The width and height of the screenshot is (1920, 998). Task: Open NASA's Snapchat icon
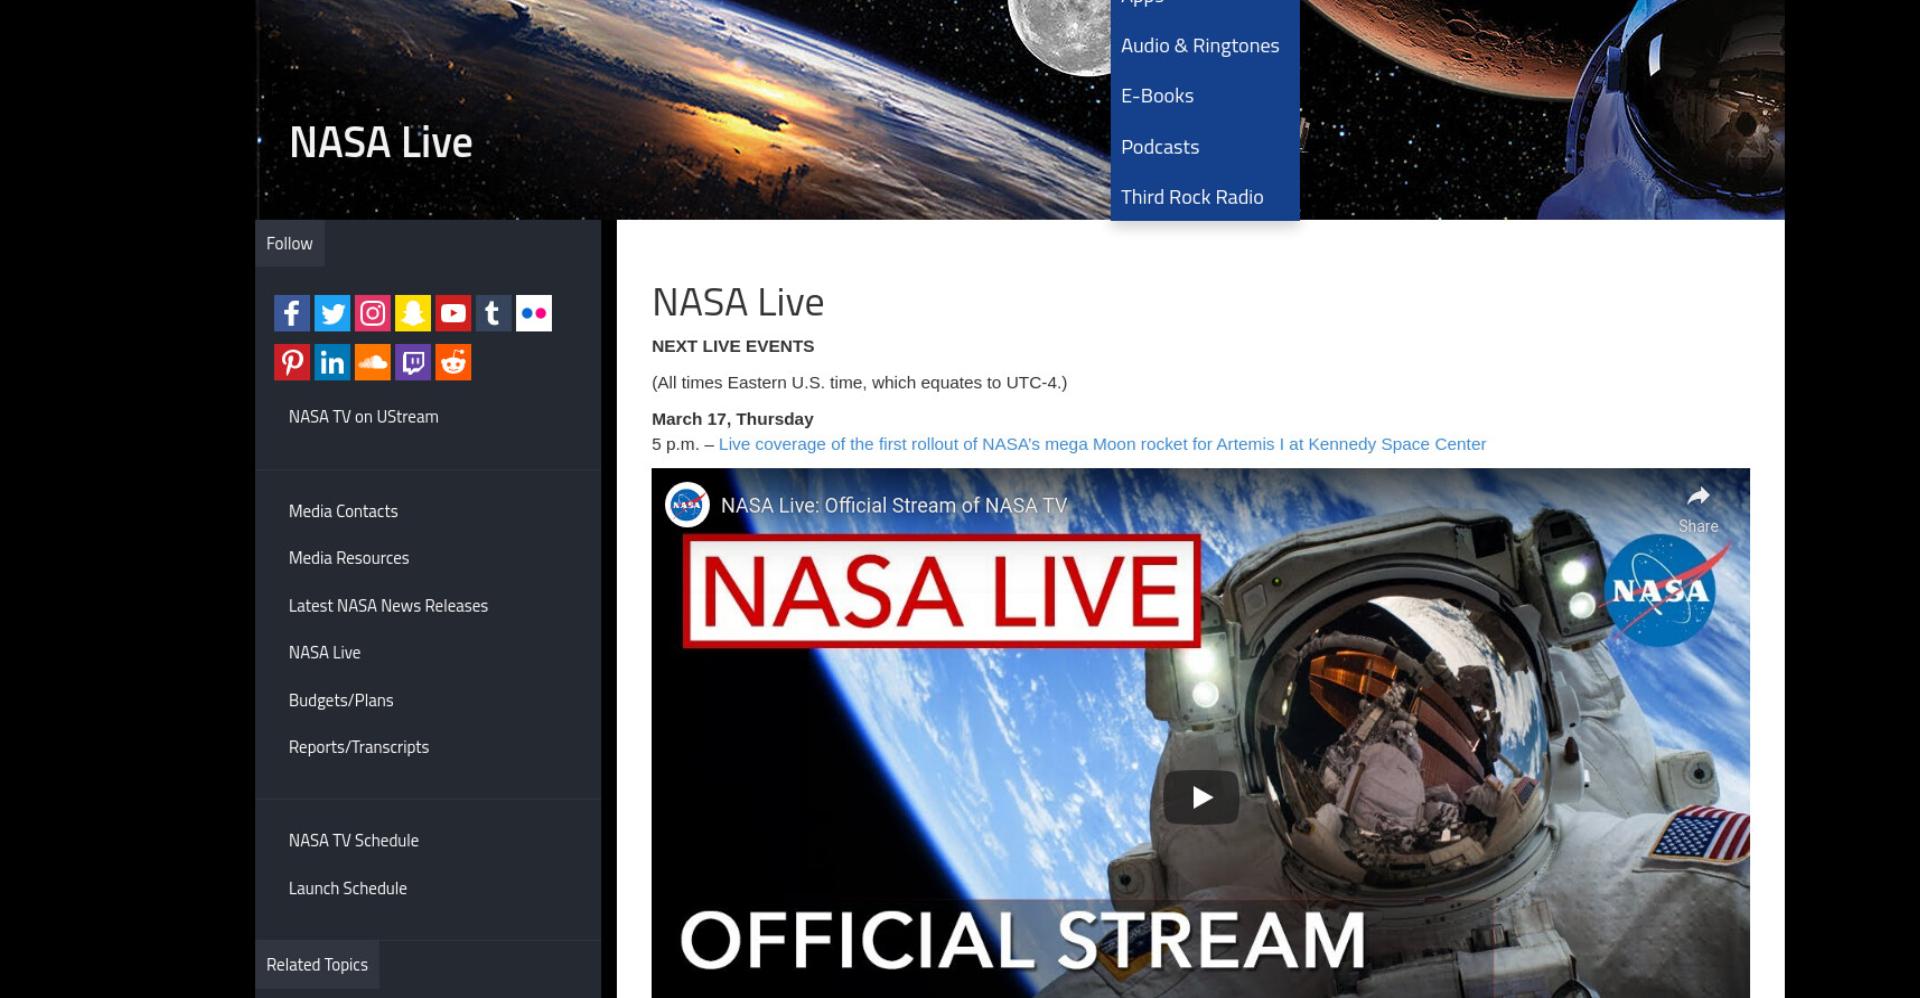[413, 313]
